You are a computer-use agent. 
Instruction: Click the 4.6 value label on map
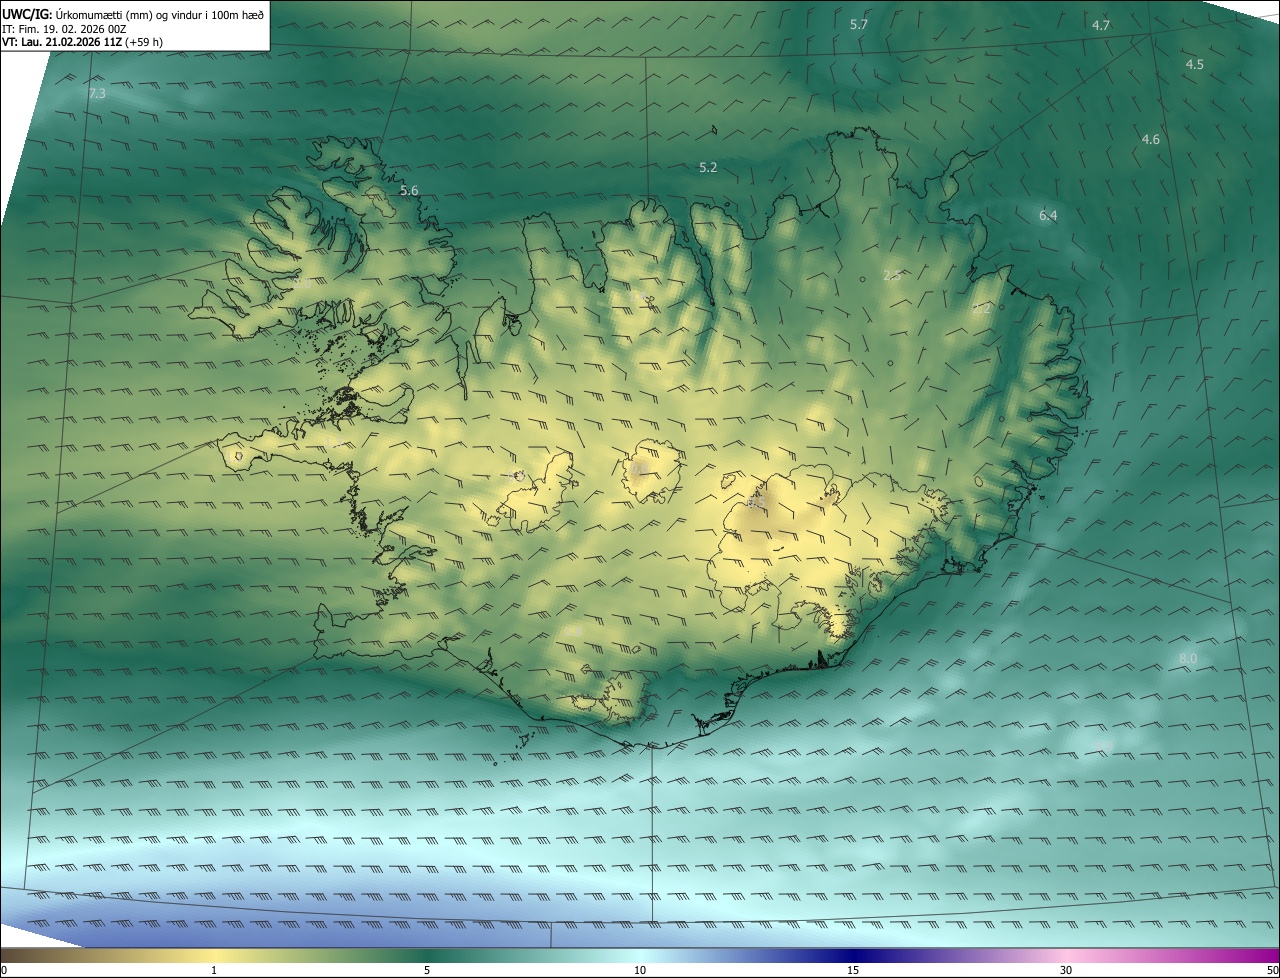pyautogui.click(x=1151, y=139)
